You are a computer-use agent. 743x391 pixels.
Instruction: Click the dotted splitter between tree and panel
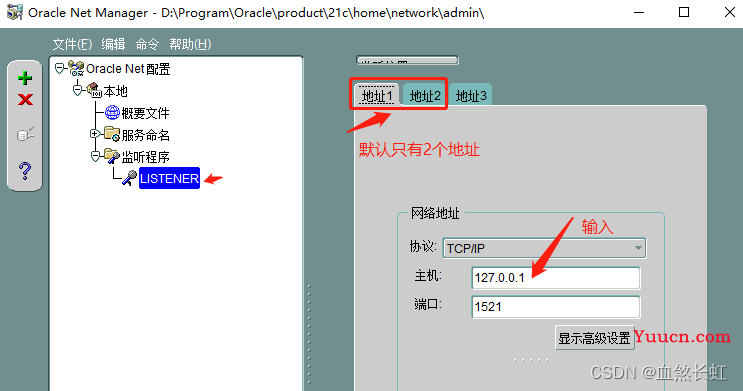(x=309, y=334)
